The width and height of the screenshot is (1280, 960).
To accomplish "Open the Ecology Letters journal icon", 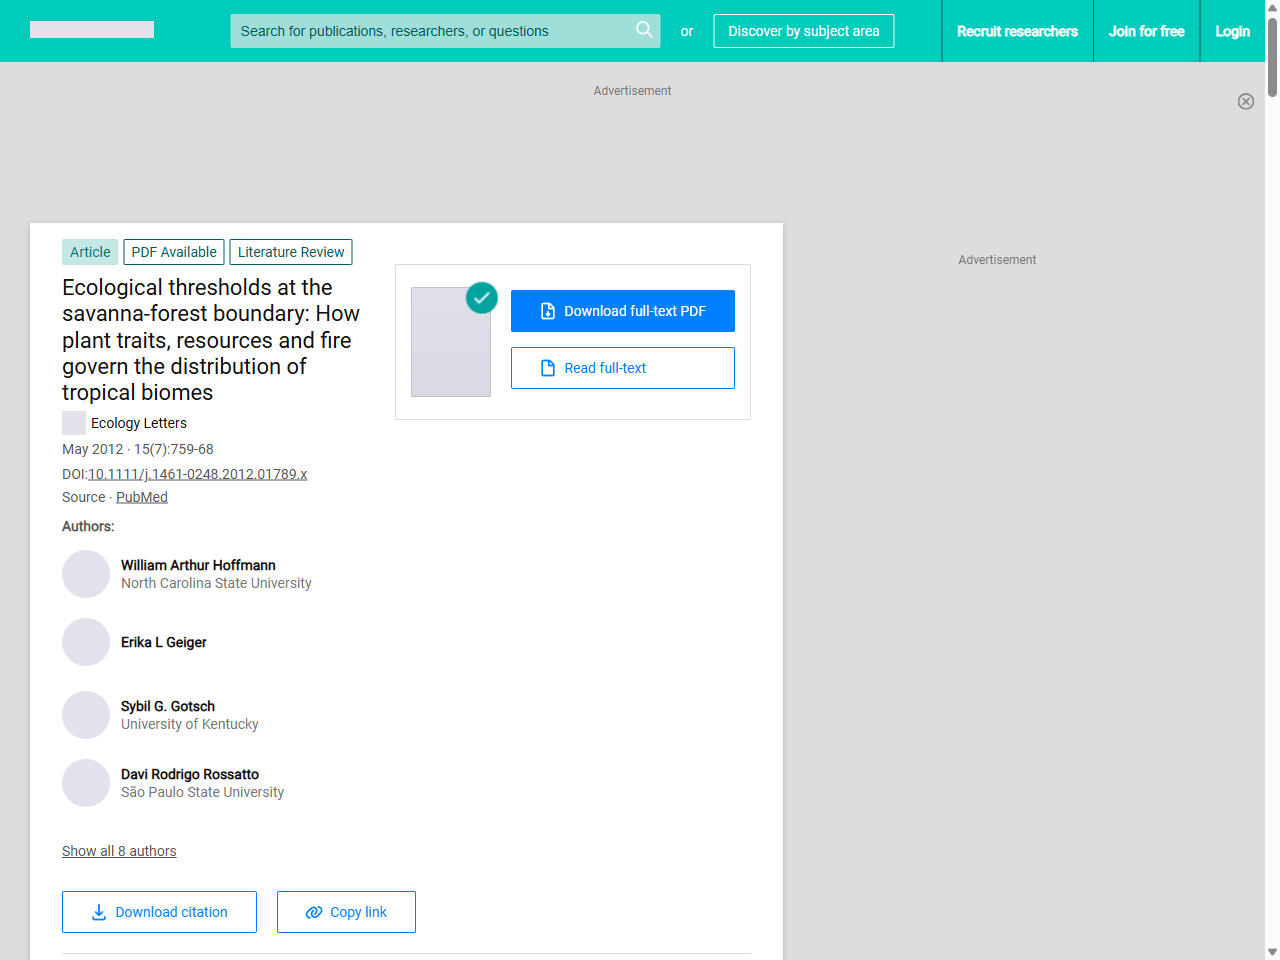I will click(74, 423).
